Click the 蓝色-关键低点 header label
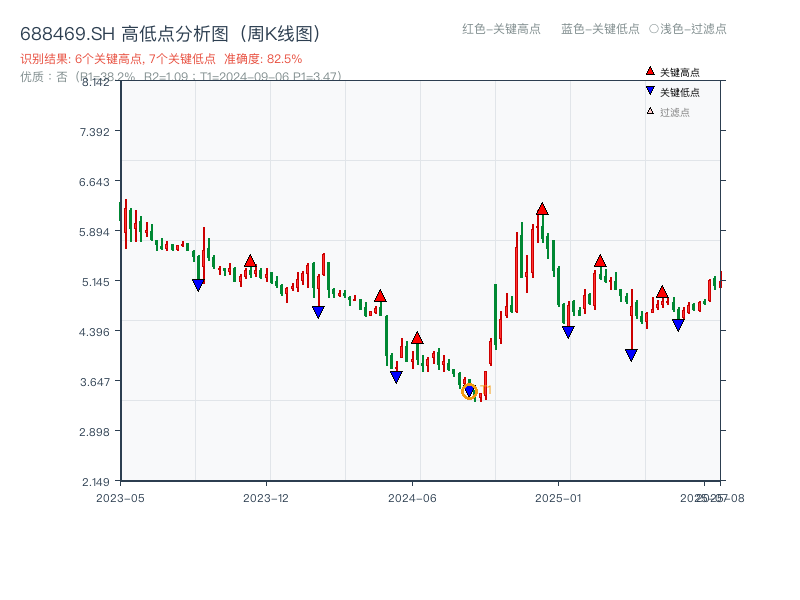Screen dimensions: 800x600 pos(600,29)
